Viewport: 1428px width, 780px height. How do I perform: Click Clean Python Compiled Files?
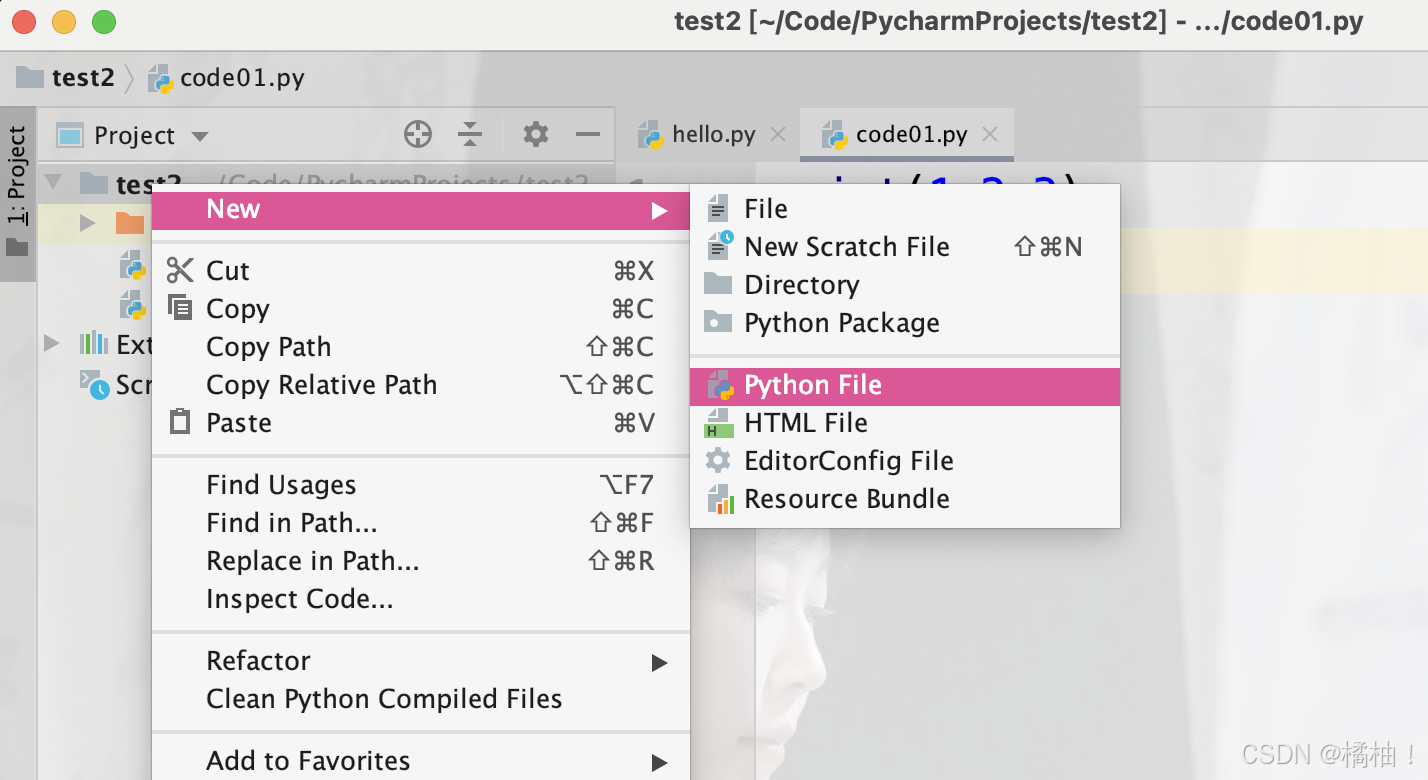click(x=420, y=699)
